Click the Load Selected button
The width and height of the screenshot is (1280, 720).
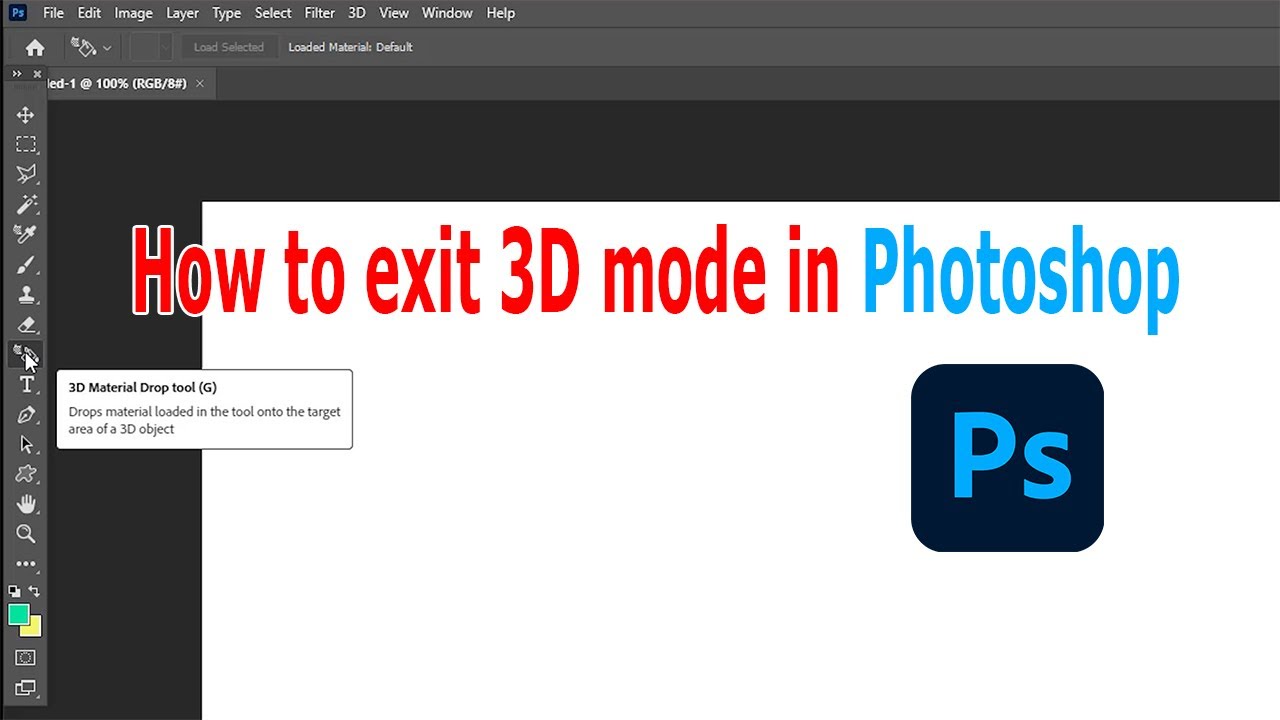click(229, 47)
